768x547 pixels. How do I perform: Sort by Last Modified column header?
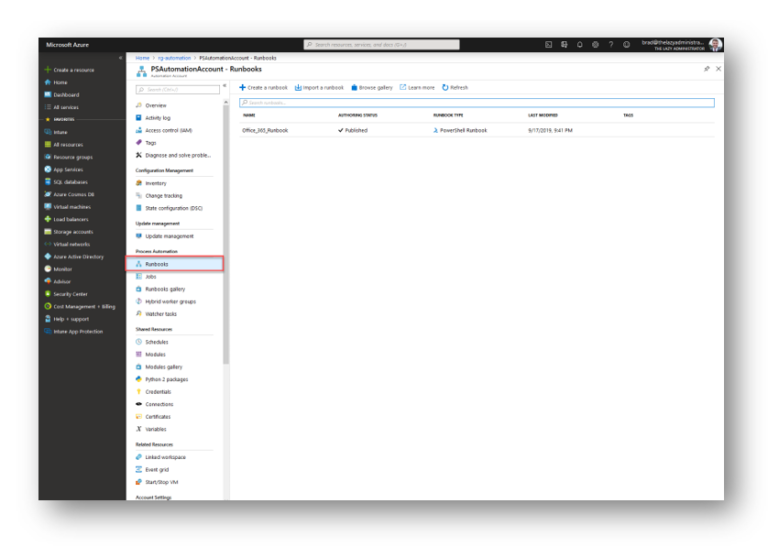tap(543, 115)
